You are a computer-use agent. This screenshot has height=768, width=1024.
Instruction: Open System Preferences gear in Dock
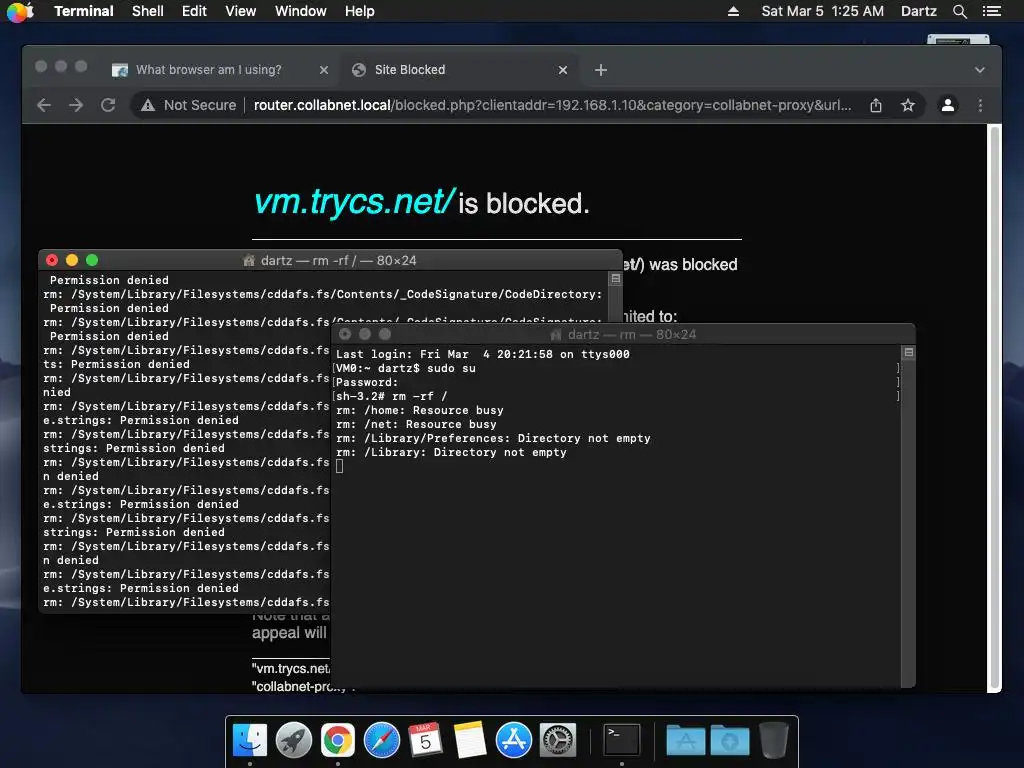pyautogui.click(x=557, y=740)
